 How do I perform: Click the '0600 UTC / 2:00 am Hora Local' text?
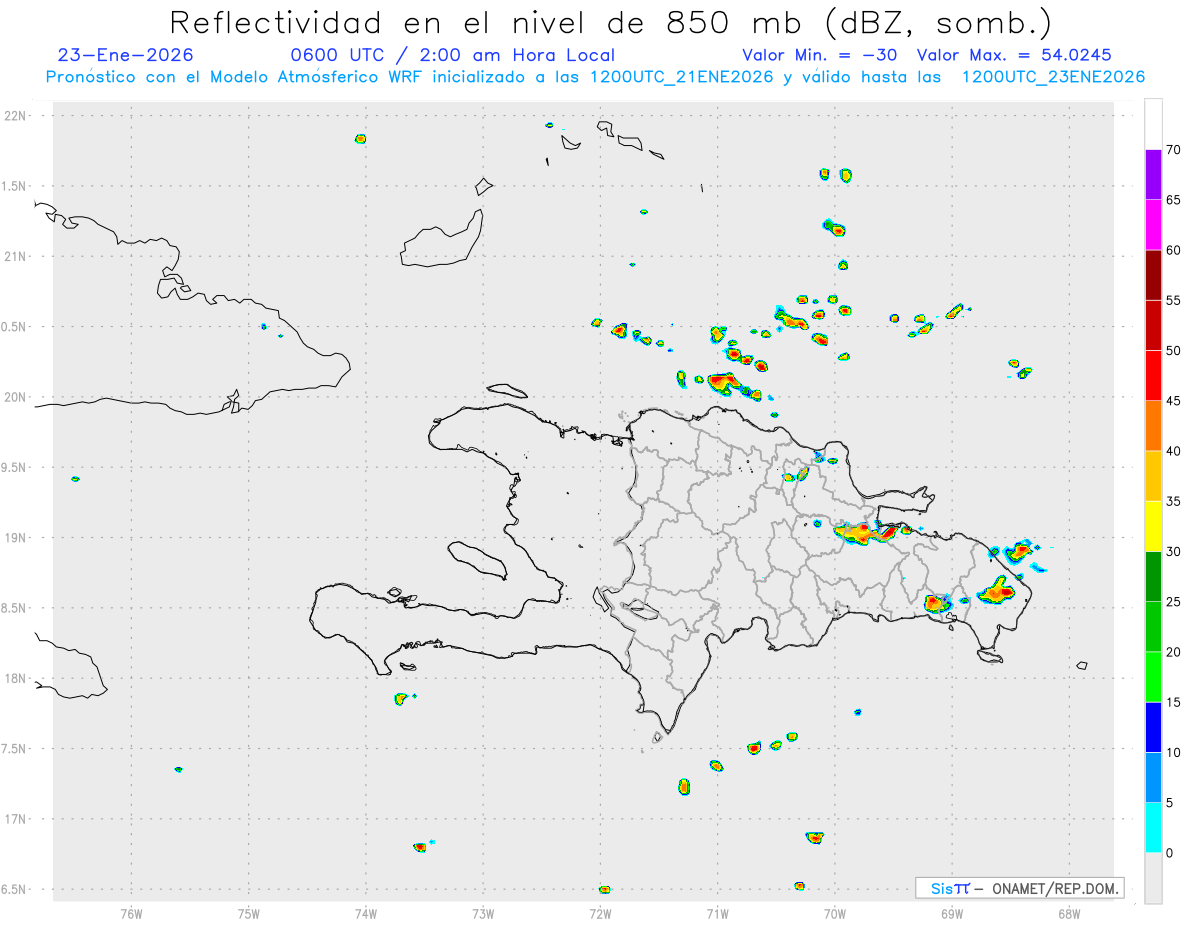(x=452, y=55)
